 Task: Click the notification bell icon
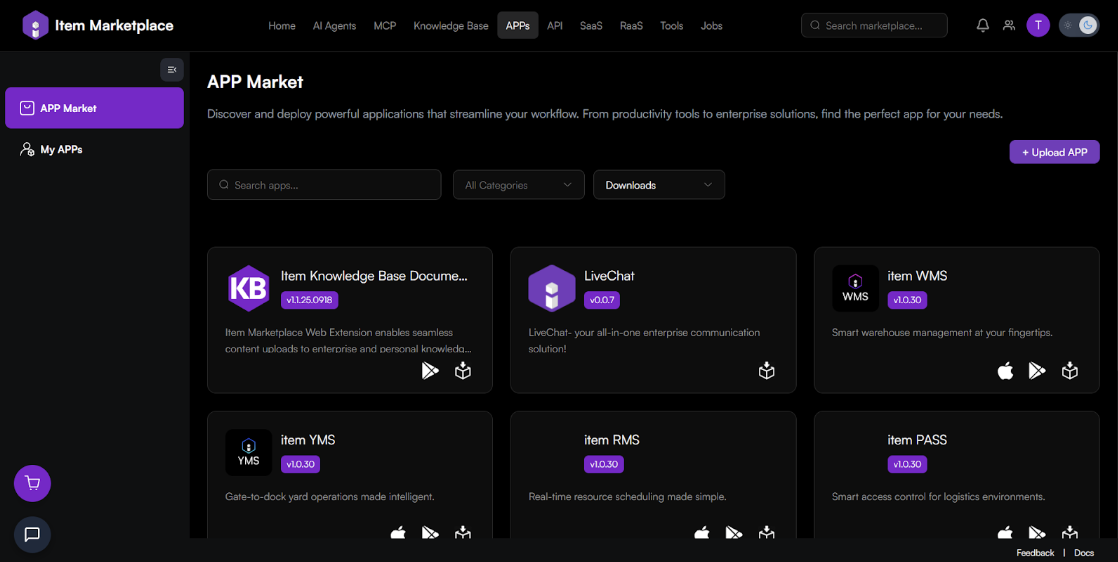point(982,26)
